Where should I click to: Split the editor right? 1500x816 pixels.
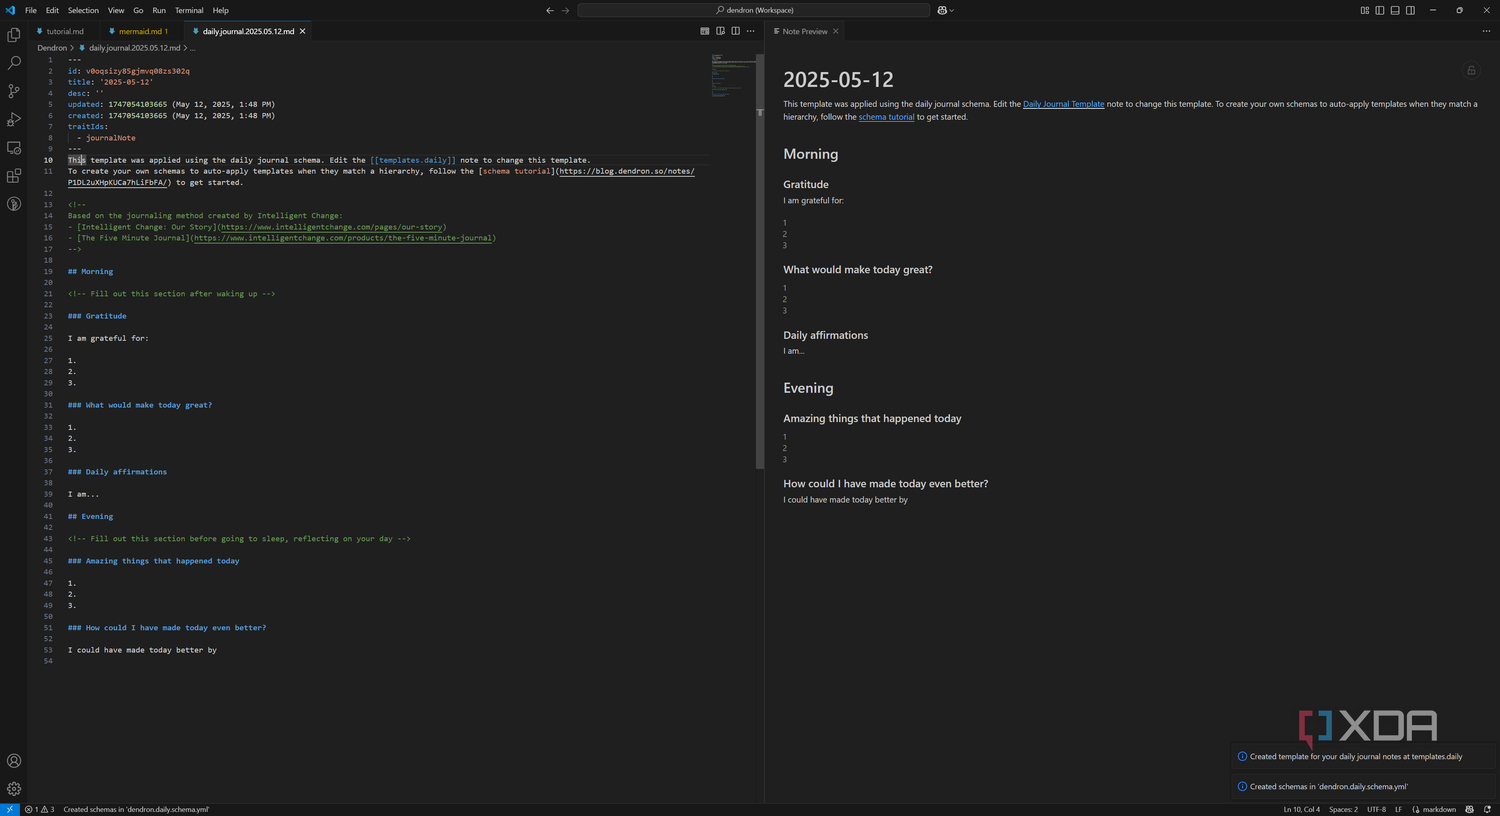coord(735,31)
